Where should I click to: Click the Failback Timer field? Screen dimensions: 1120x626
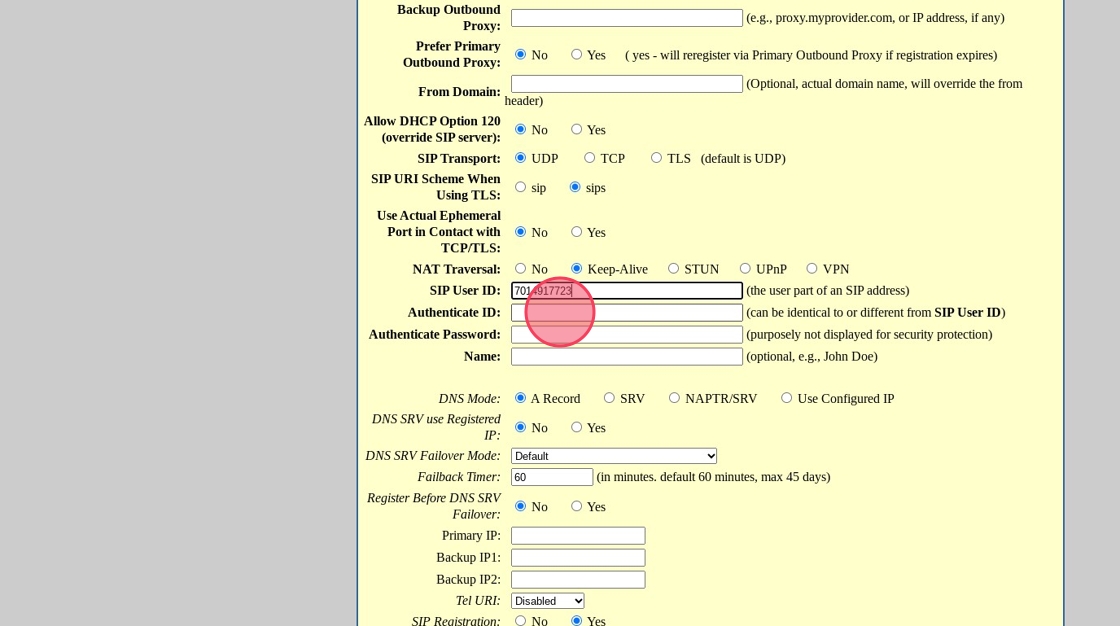click(x=551, y=477)
